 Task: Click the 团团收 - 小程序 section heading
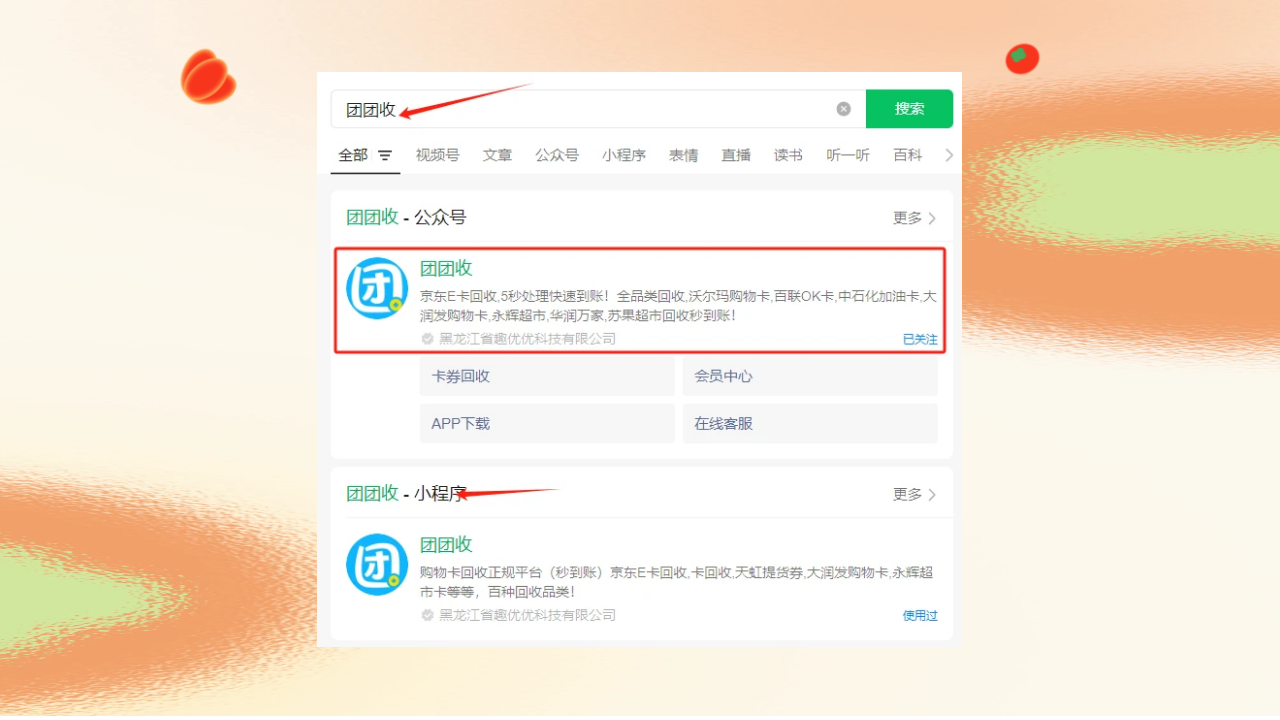tap(406, 493)
